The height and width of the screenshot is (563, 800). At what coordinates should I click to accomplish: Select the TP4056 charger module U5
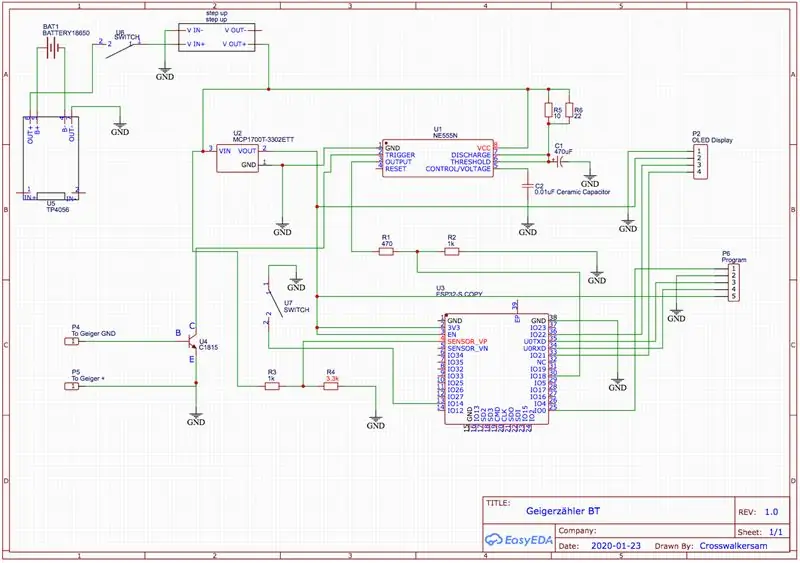click(x=51, y=158)
